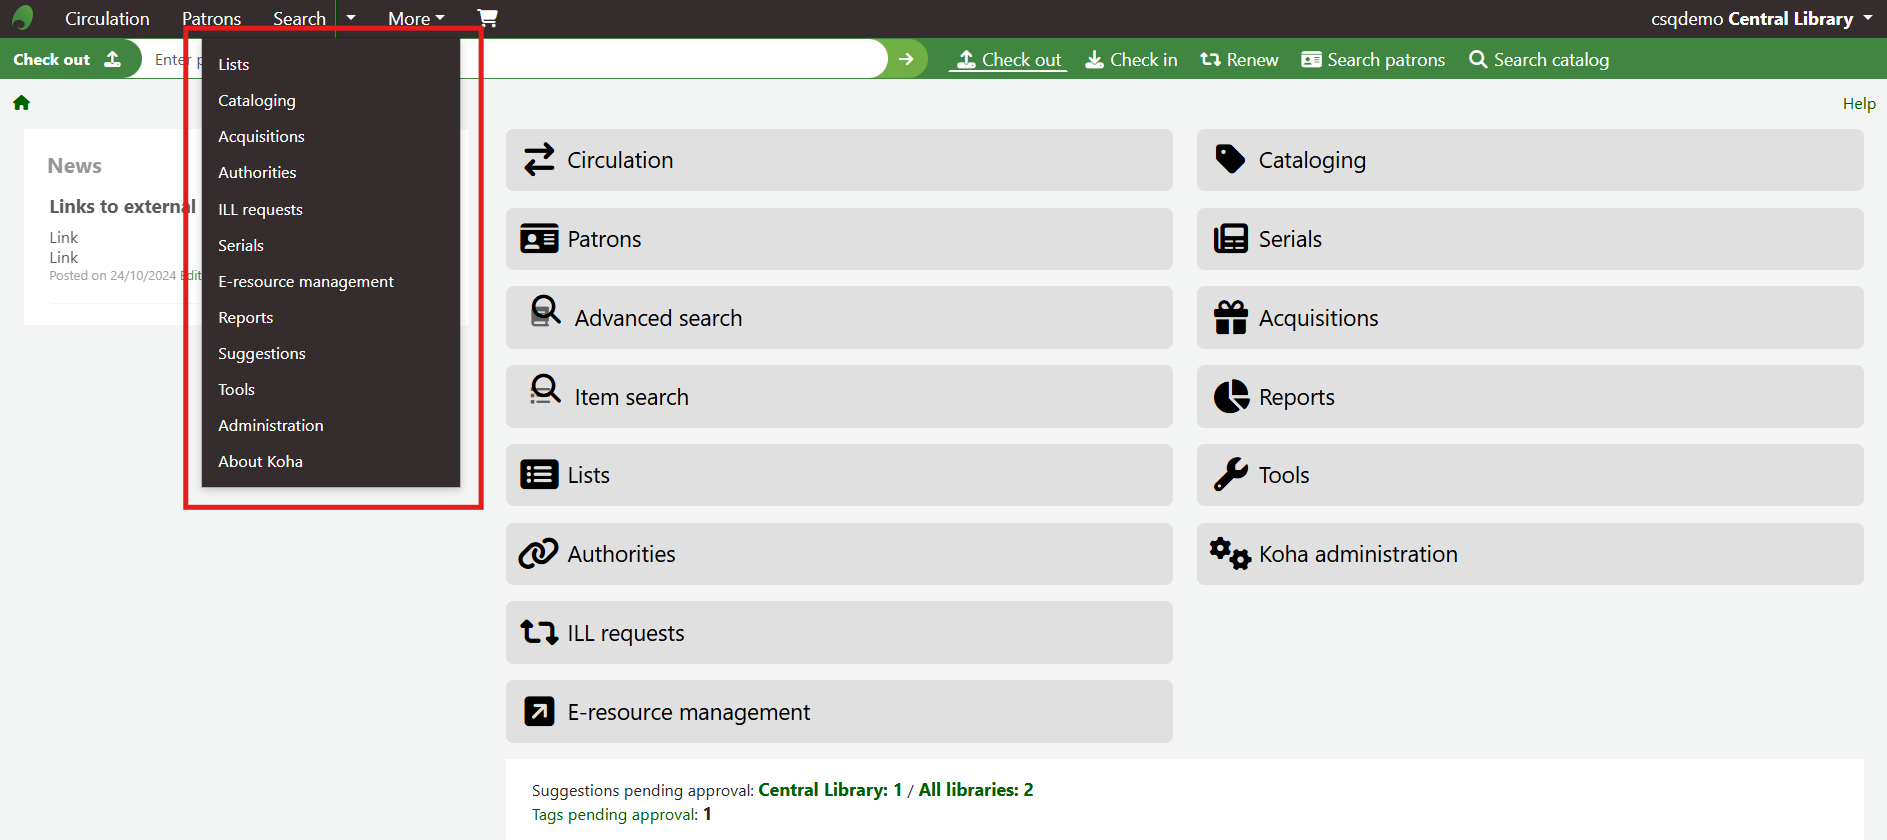The height and width of the screenshot is (840, 1887).
Task: Open Serials from the More menu
Action: [331, 245]
